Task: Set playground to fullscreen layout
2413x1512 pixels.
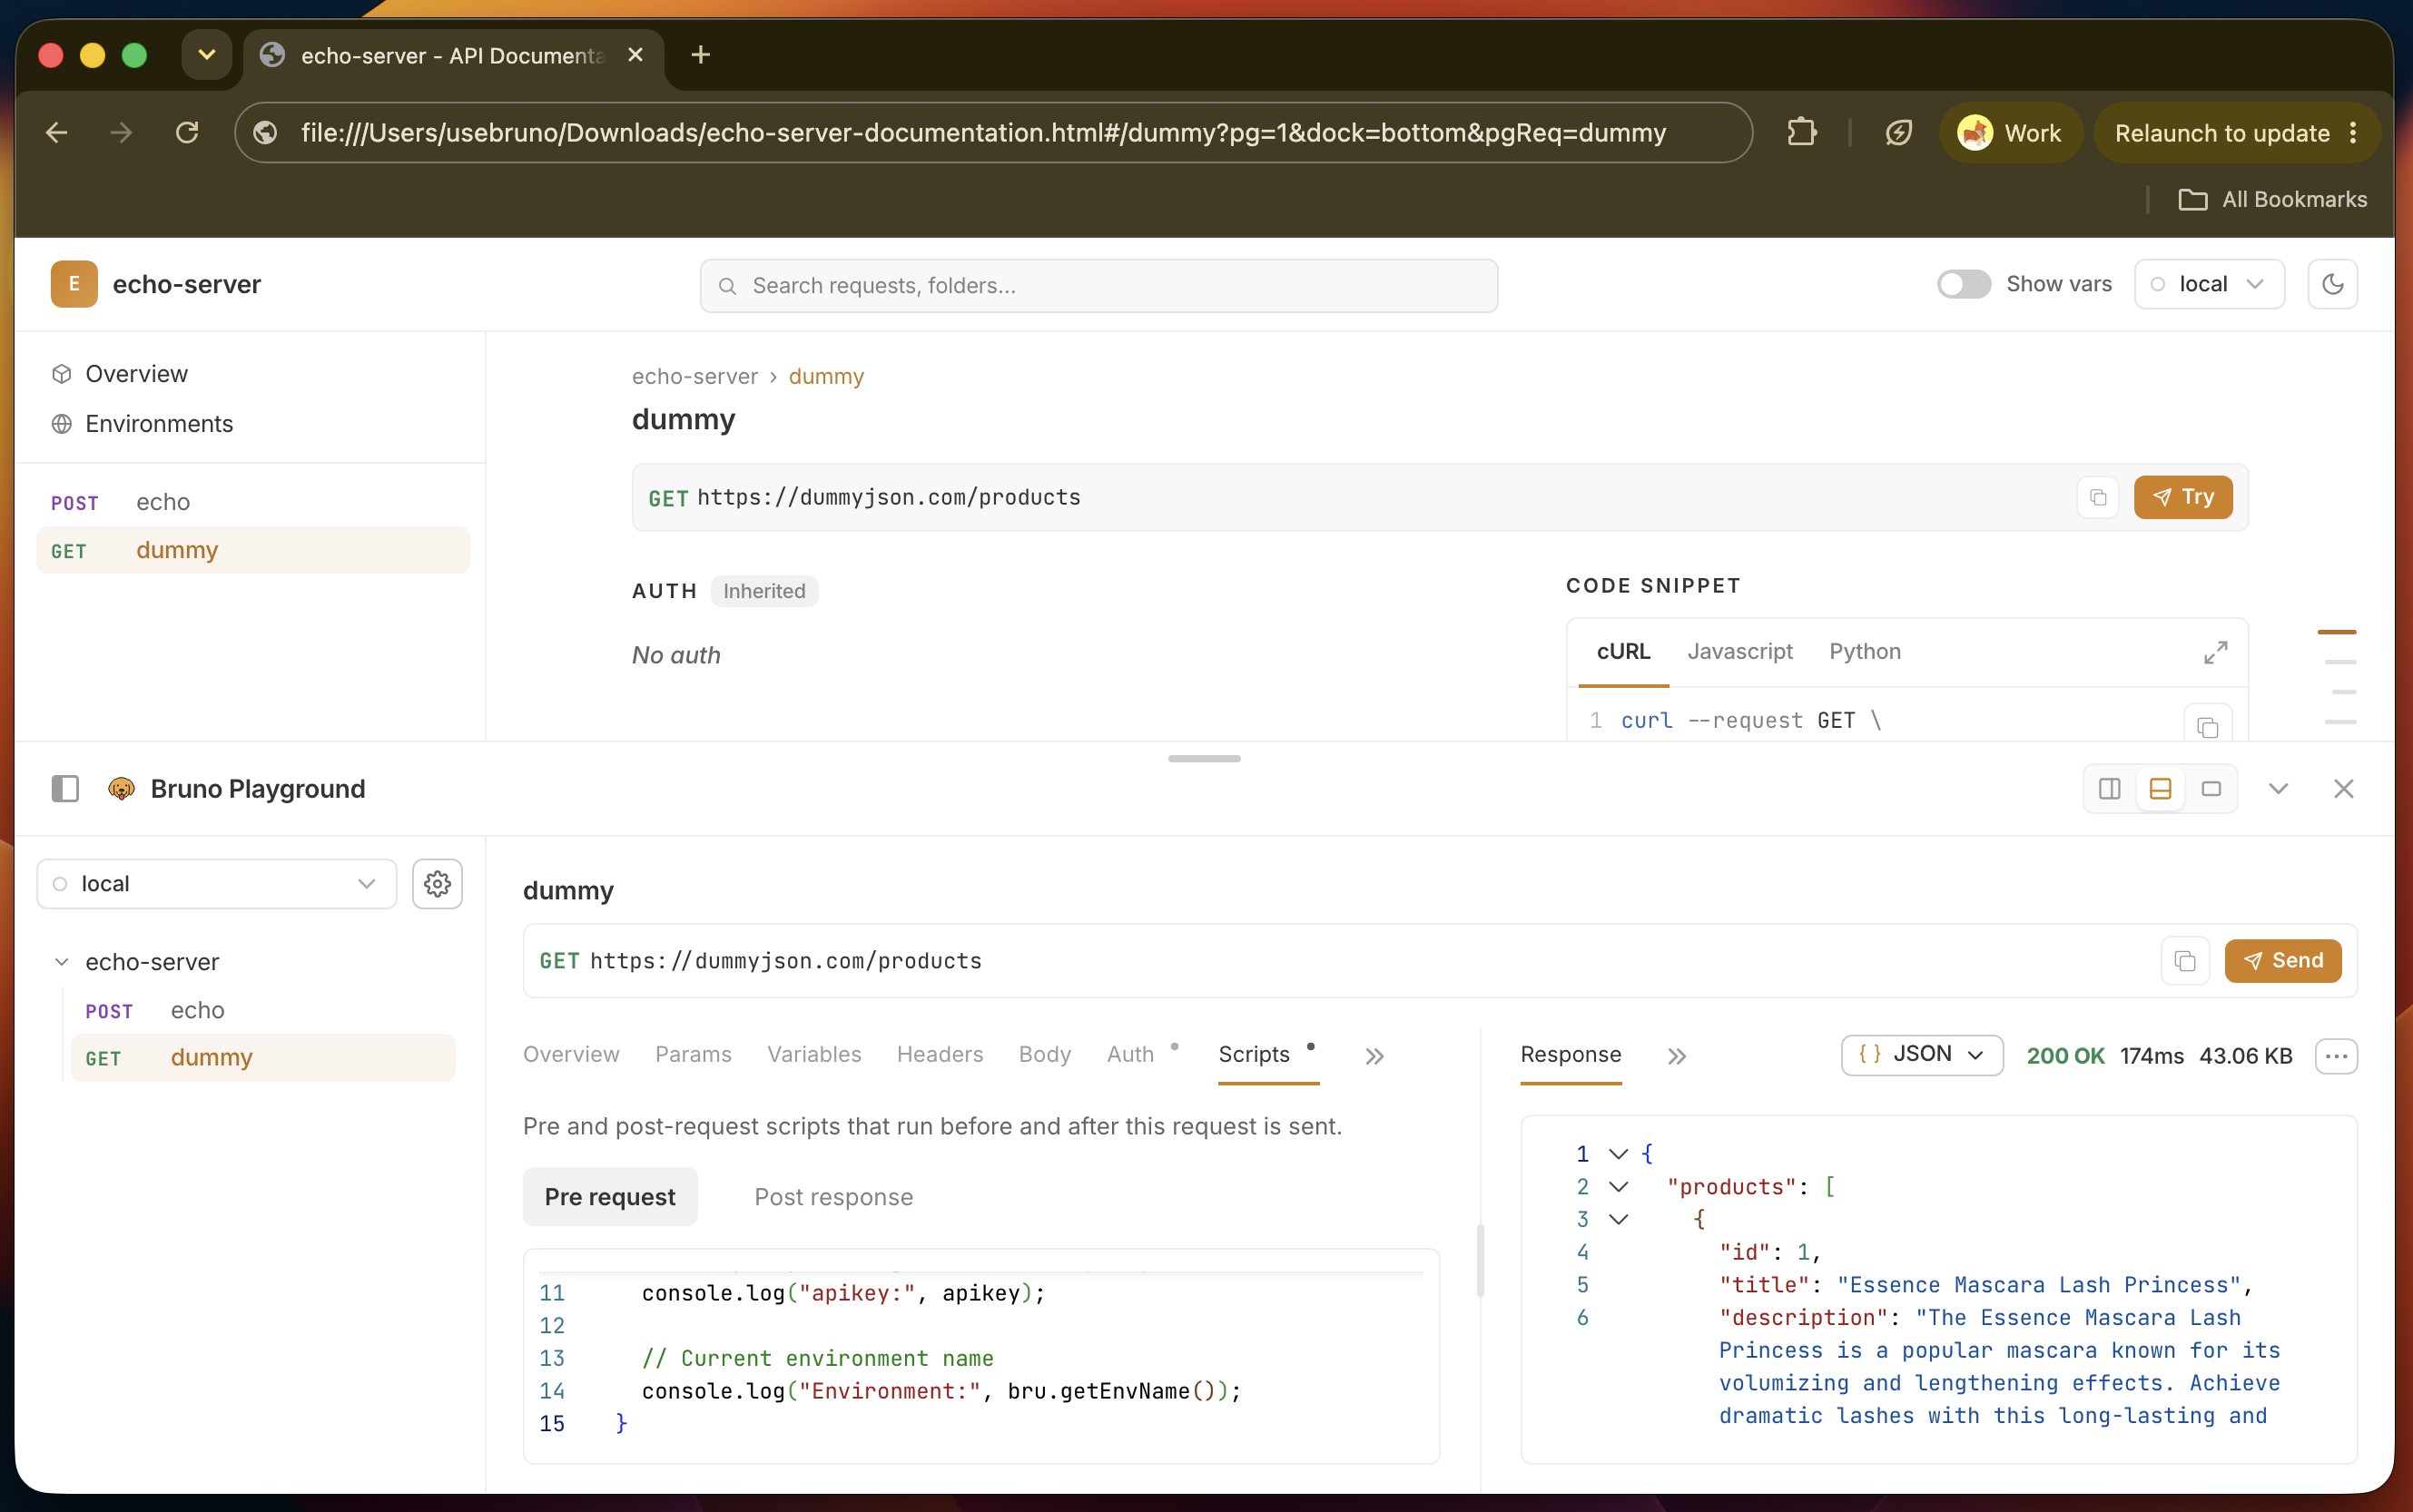Action: 2211,789
